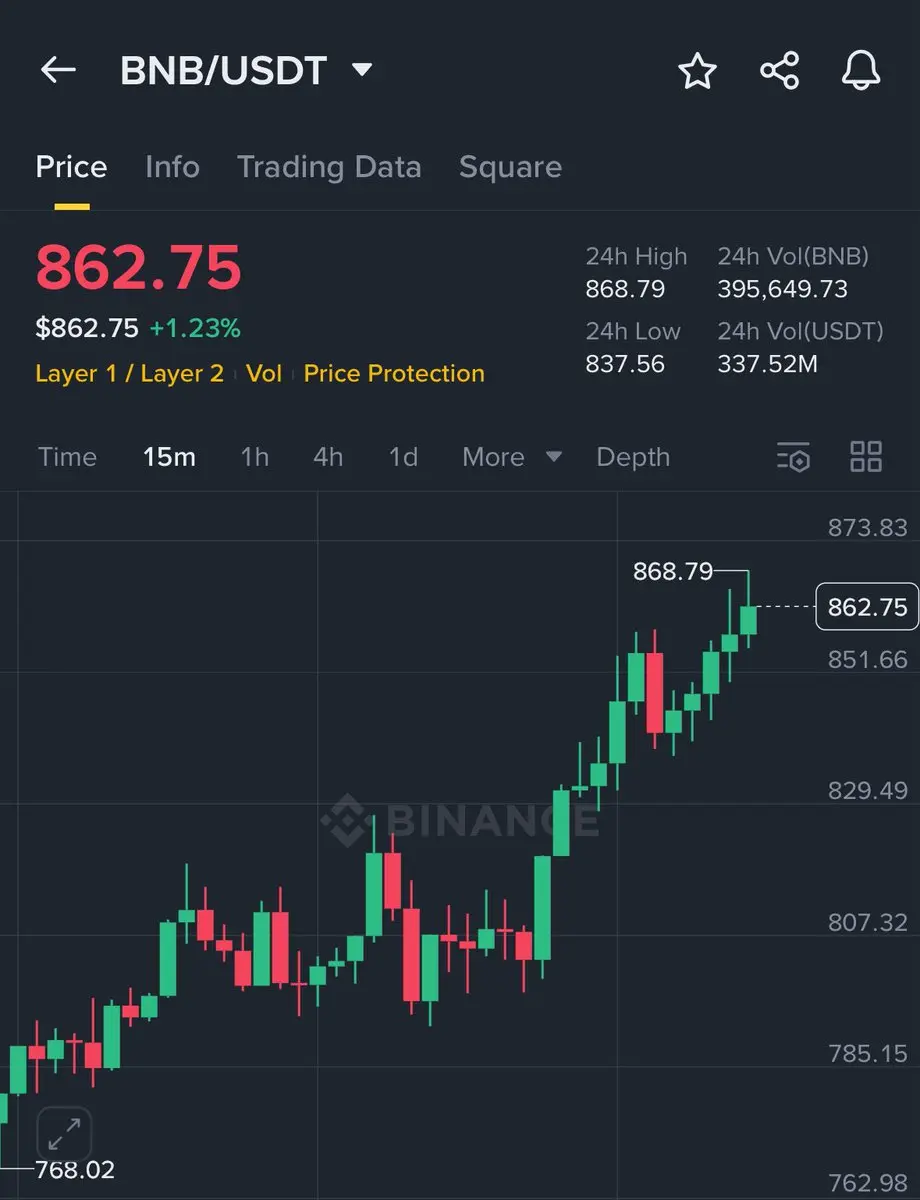
Task: Tap the 829.49 axis label
Action: 867,791
